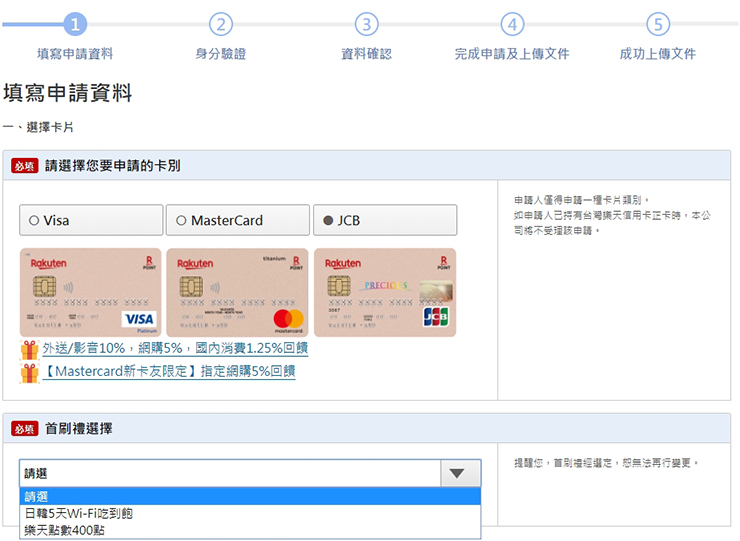Click the VISA logo on the first card
Screen dimensions: 740x541
click(139, 319)
